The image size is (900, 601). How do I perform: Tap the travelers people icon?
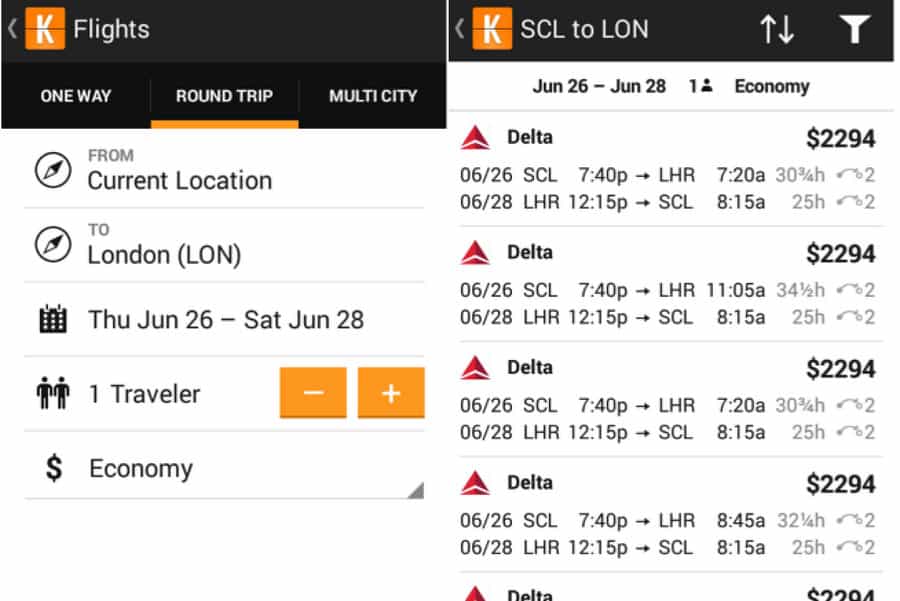coord(52,394)
